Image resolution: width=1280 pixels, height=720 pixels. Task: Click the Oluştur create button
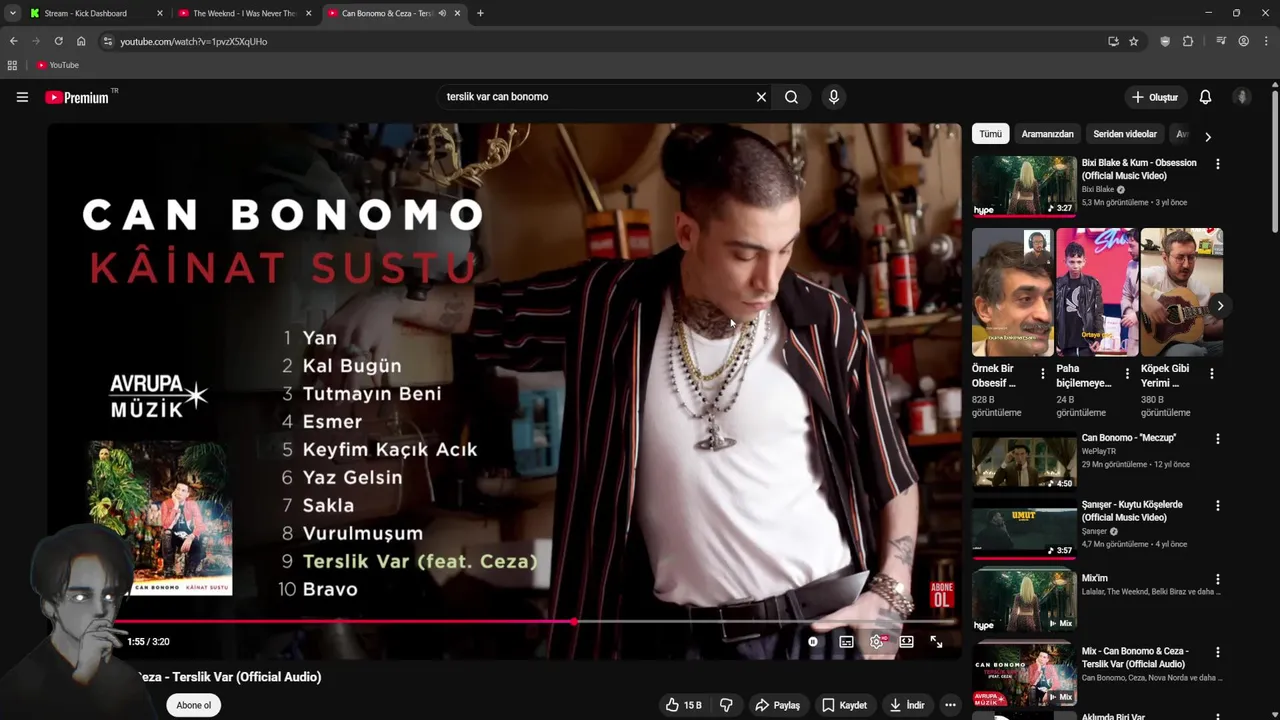pyautogui.click(x=1155, y=97)
